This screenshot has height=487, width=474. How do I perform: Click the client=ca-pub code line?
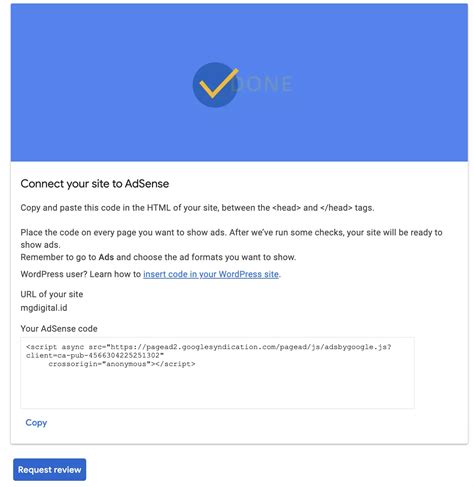tap(95, 355)
